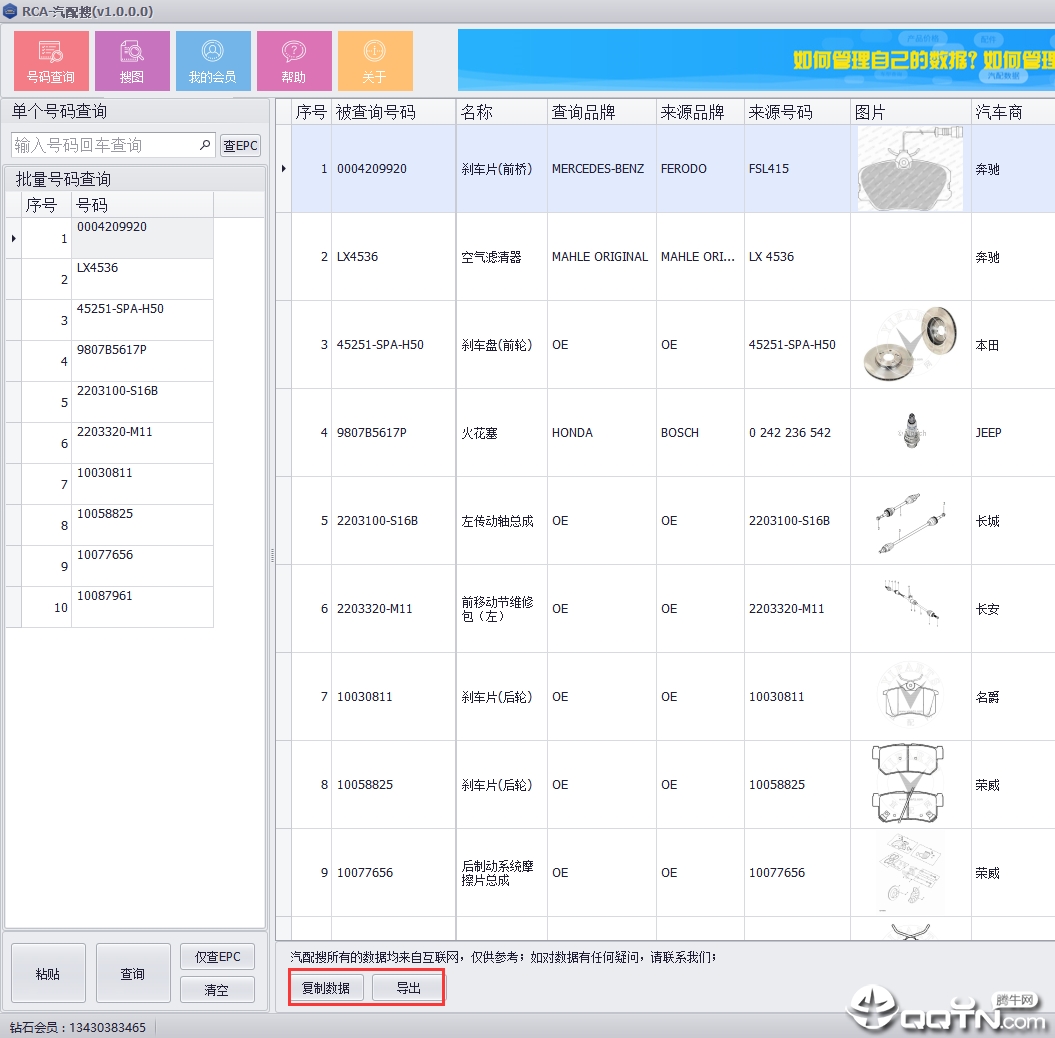Click the MAHLE ORIGINAL query brand cell
This screenshot has width=1055, height=1038.
602,257
